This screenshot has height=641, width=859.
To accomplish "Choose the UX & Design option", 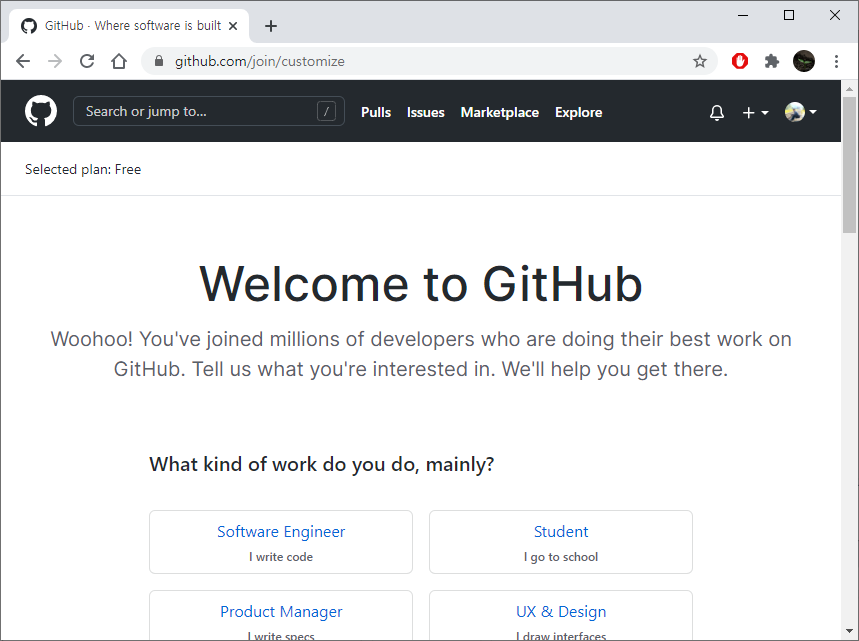I will click(561, 615).
